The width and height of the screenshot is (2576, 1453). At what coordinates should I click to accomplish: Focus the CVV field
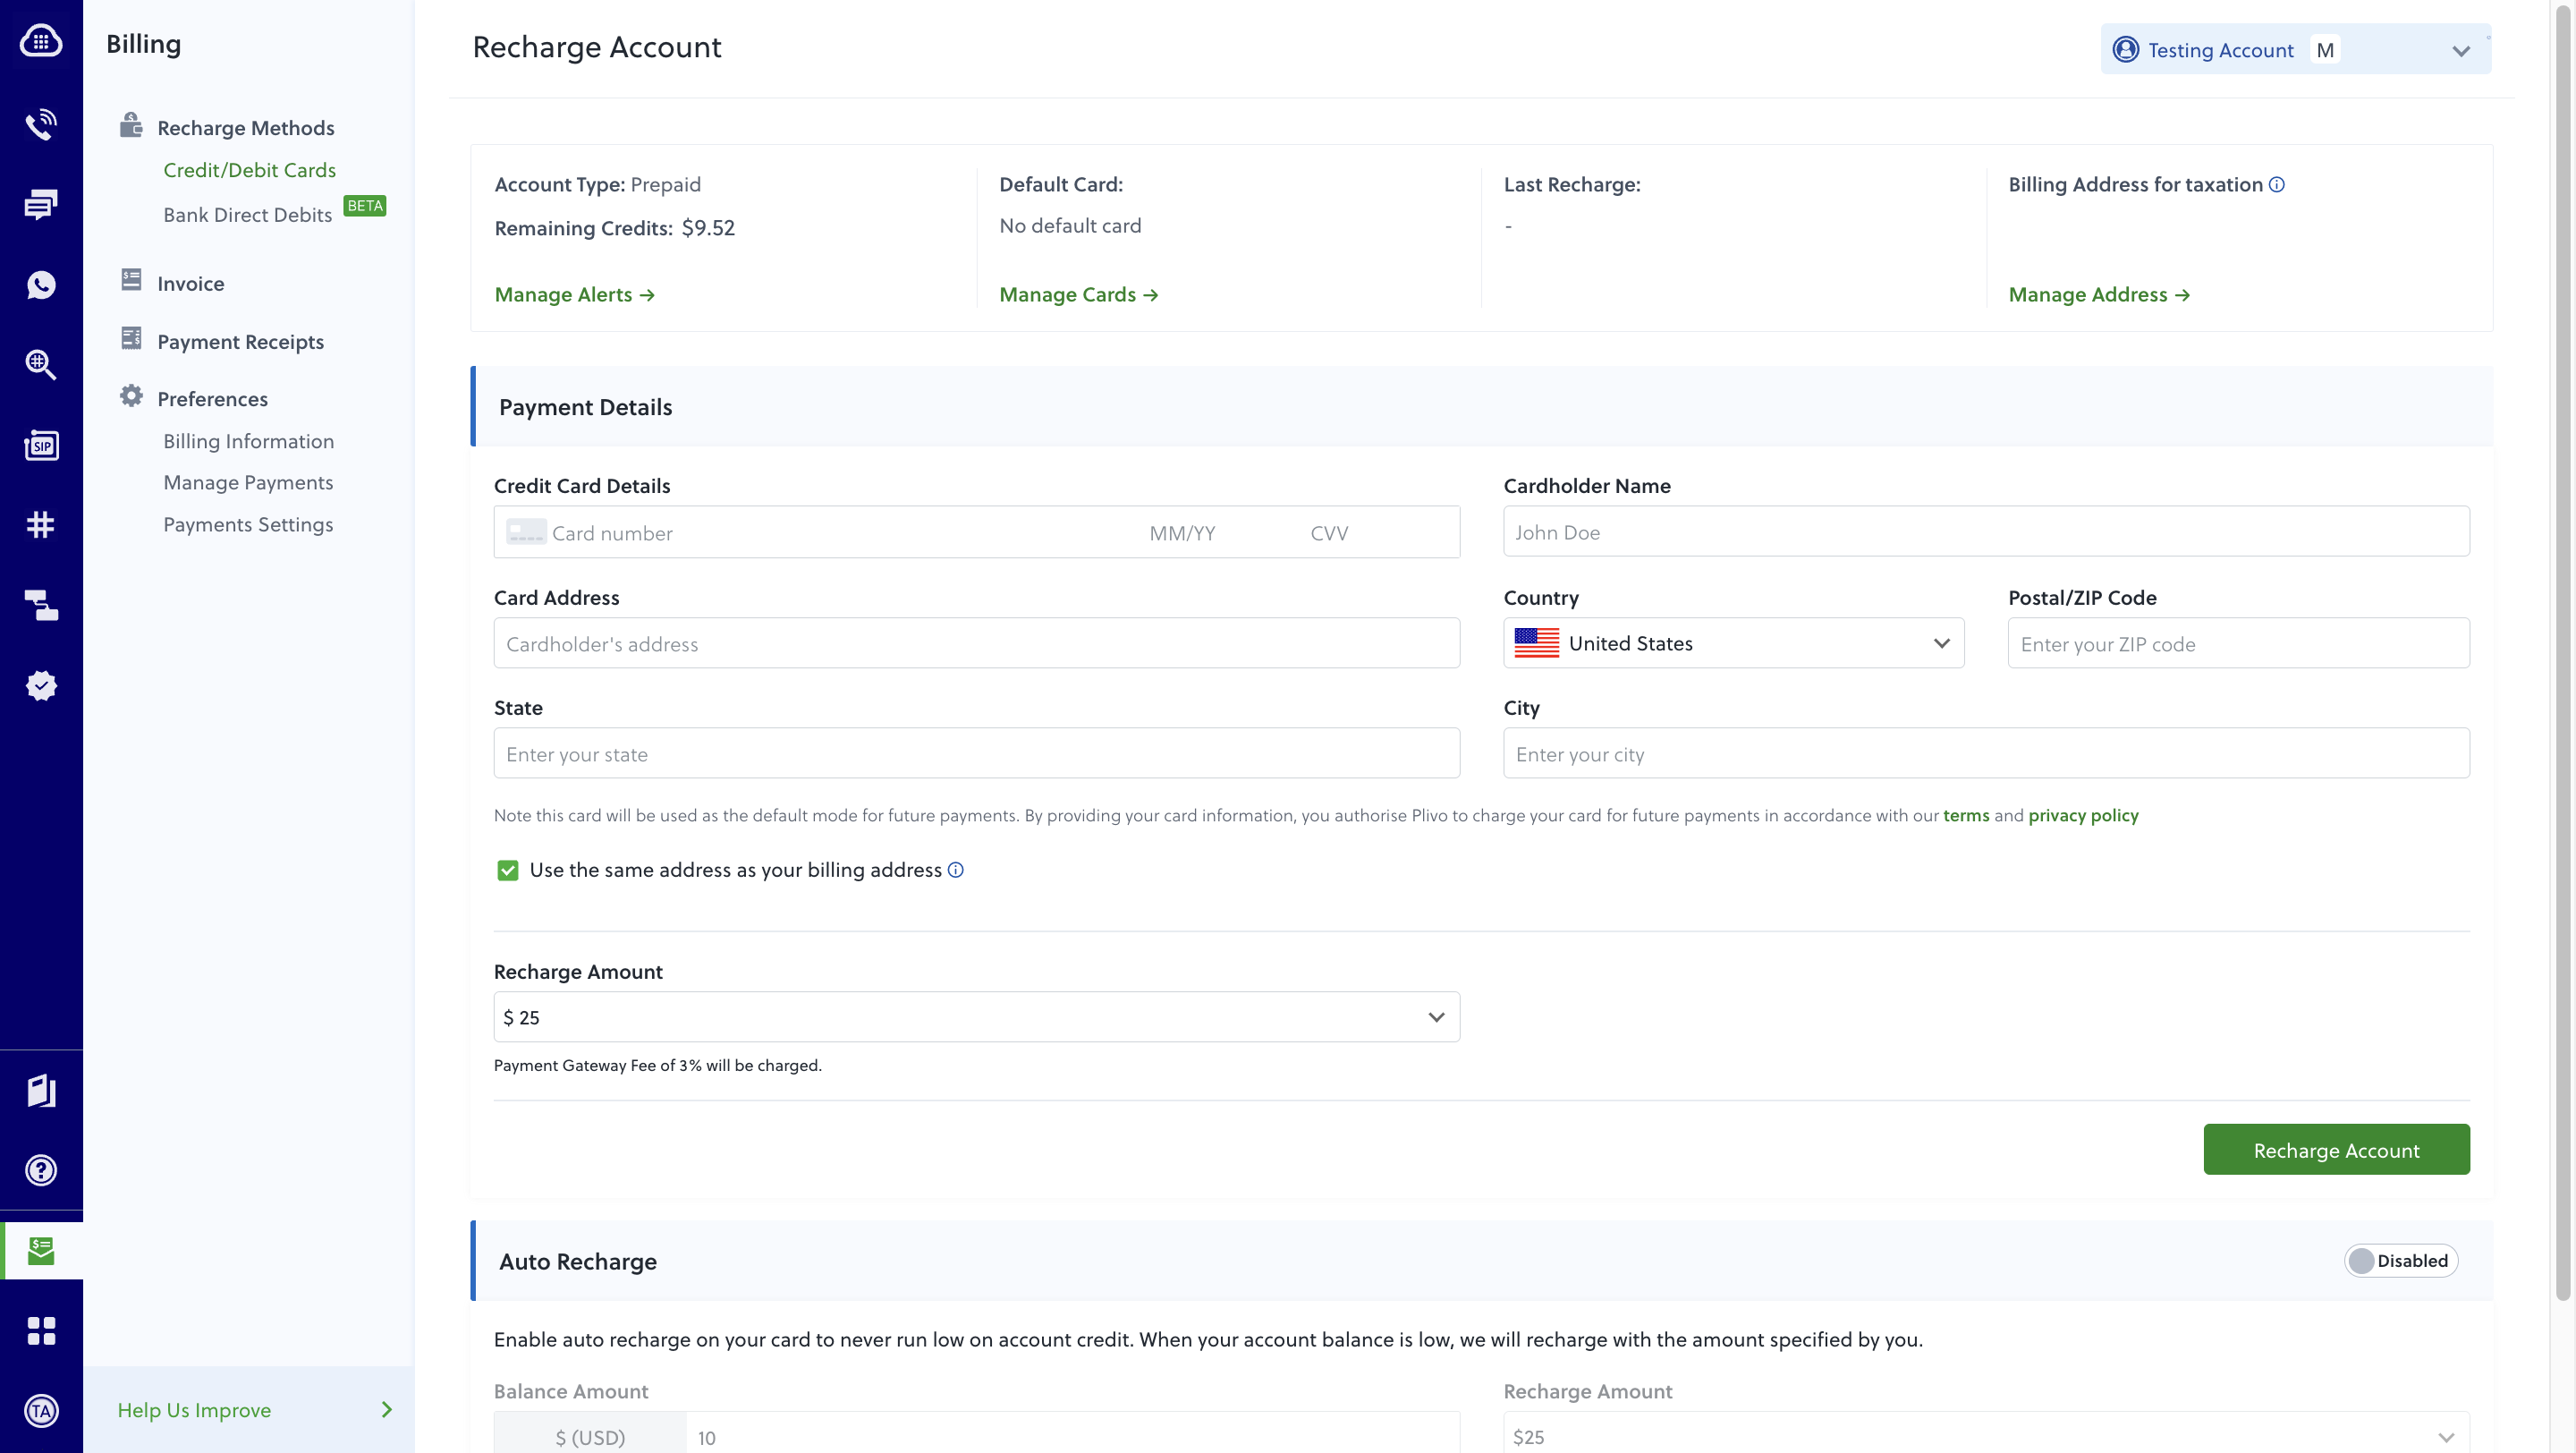[x=1329, y=533]
